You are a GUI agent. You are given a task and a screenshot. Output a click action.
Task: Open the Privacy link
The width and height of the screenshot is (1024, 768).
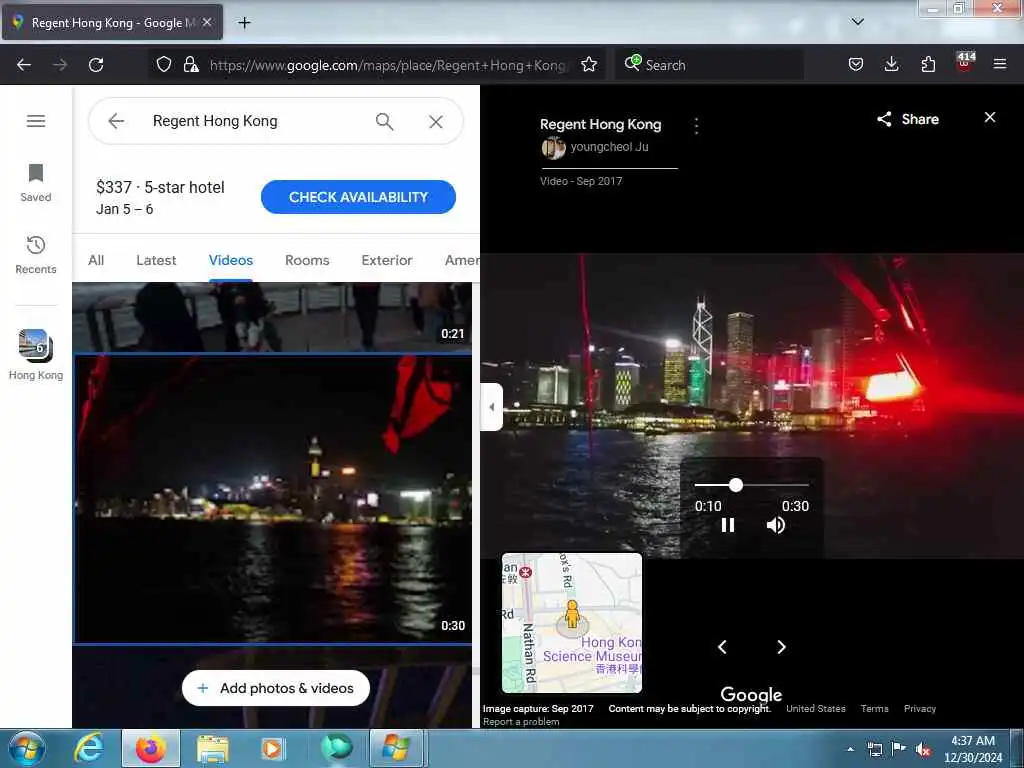click(920, 709)
